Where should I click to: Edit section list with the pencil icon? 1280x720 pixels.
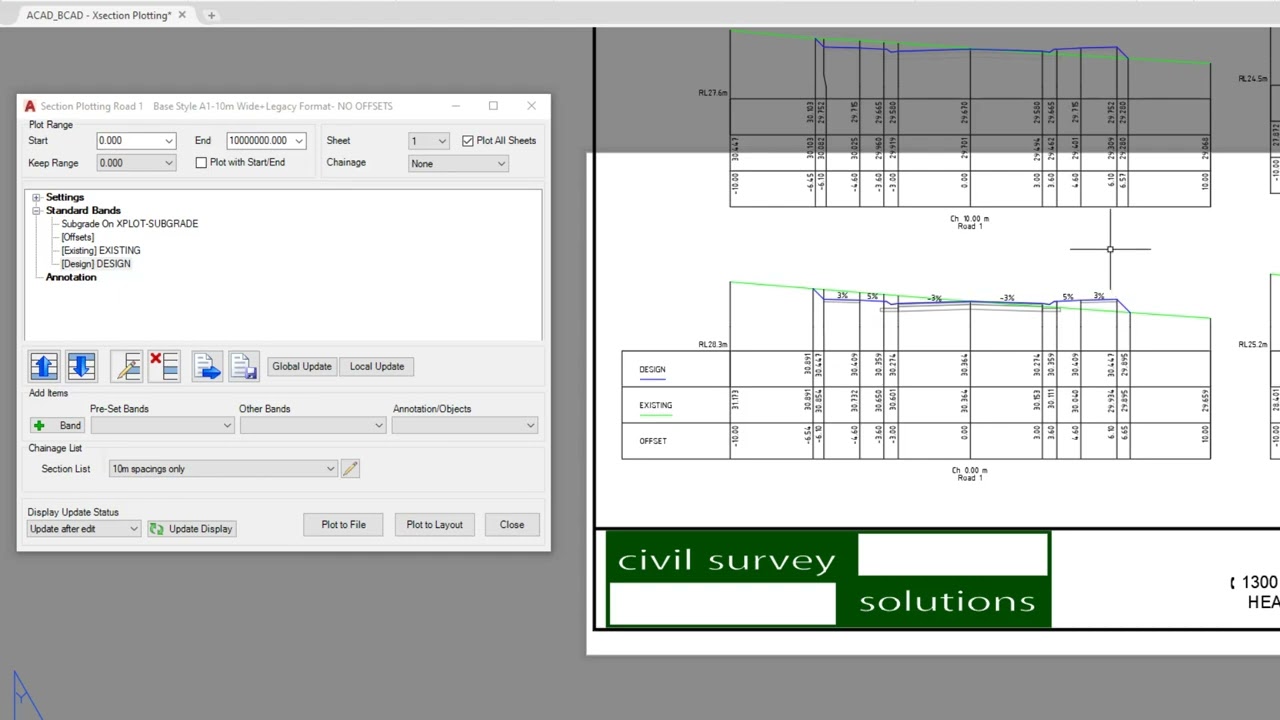tap(350, 468)
